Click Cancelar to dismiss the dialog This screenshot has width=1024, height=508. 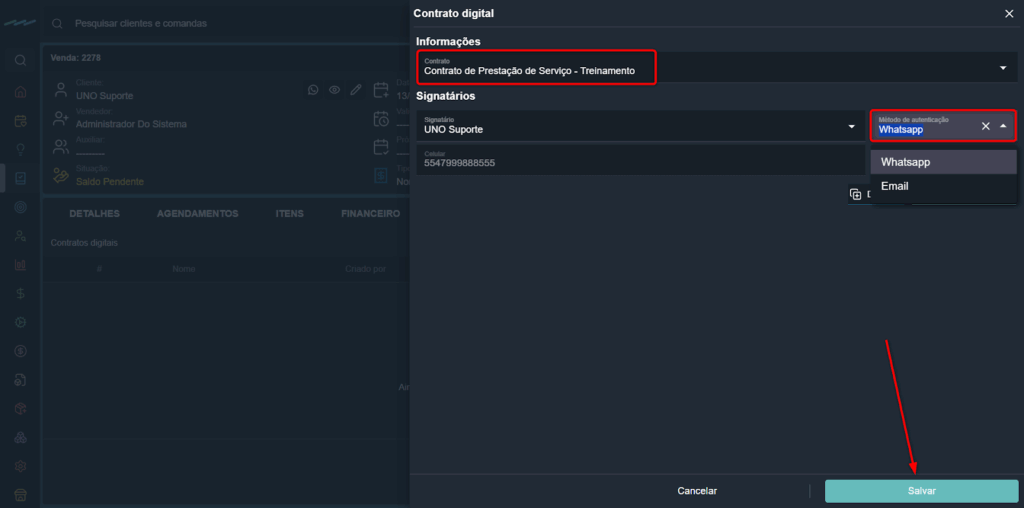[697, 491]
